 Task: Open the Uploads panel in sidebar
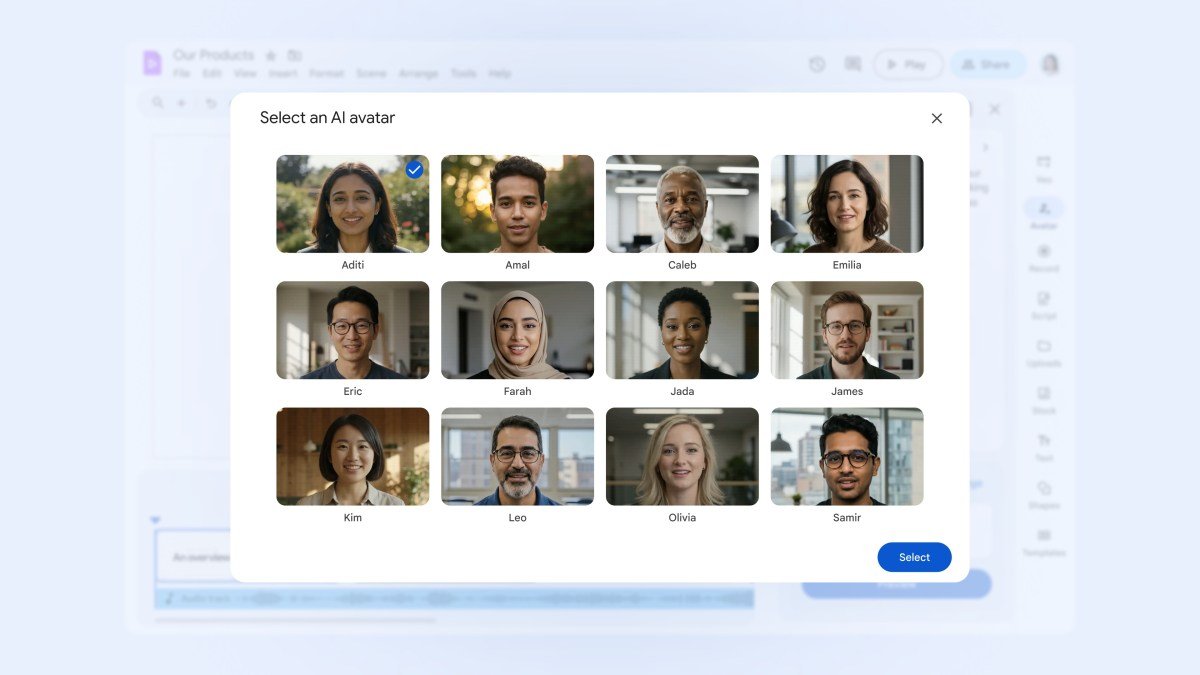tap(1044, 352)
